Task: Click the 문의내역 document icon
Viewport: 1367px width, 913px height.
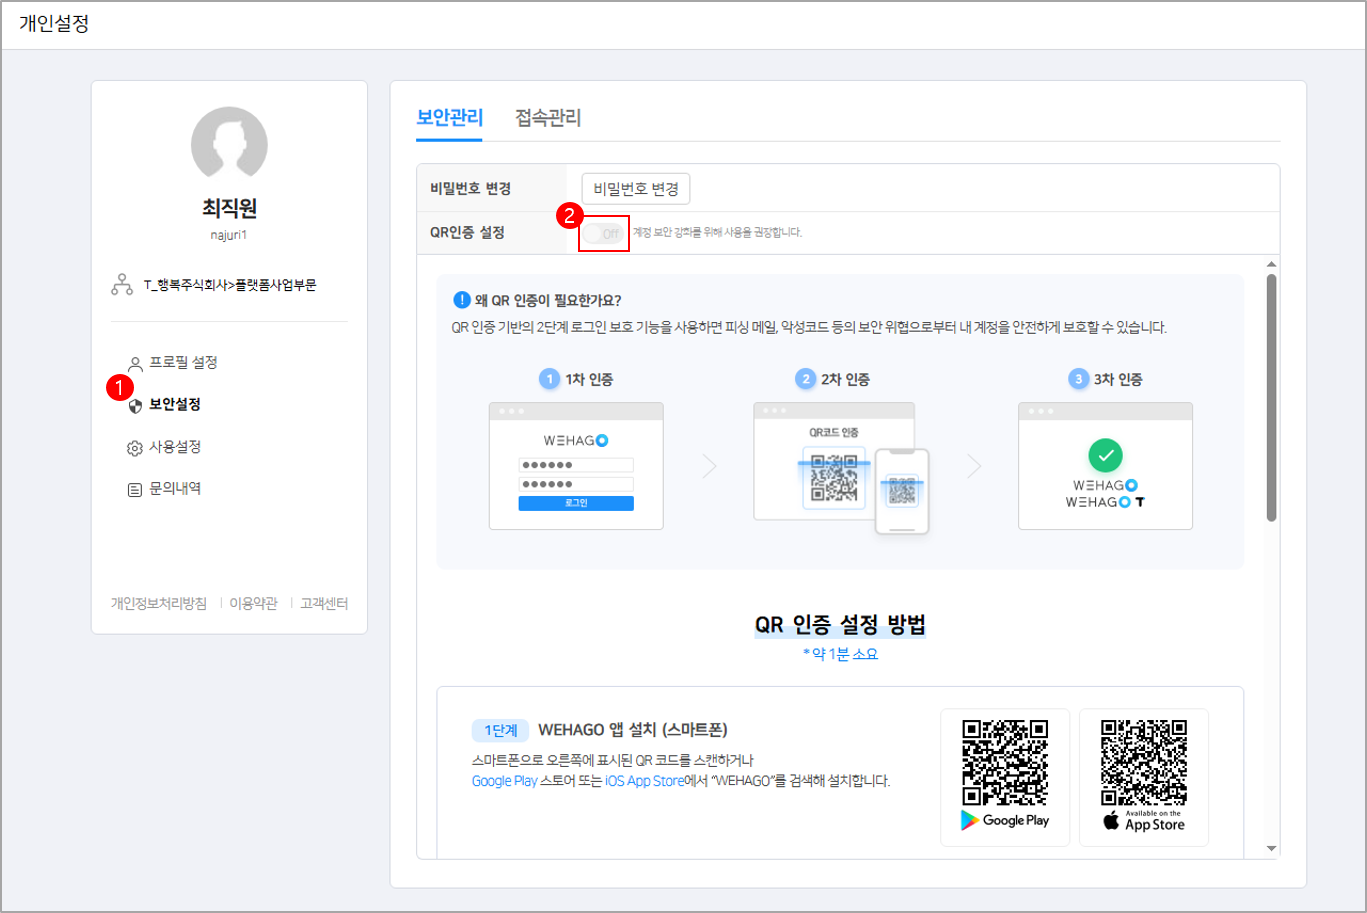Action: pyautogui.click(x=135, y=487)
